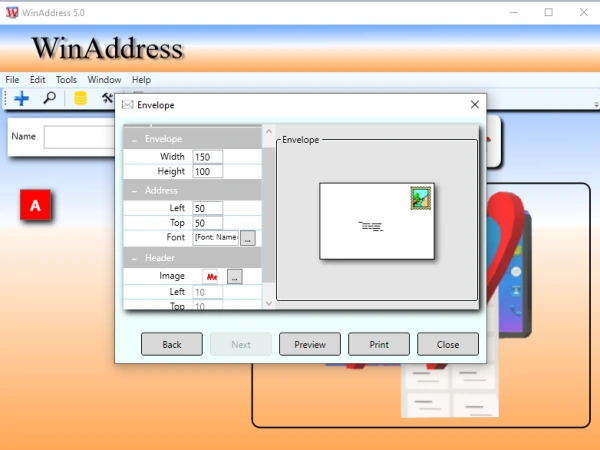The height and width of the screenshot is (450, 600).
Task: Maximize the WinAddress window
Action: (548, 12)
